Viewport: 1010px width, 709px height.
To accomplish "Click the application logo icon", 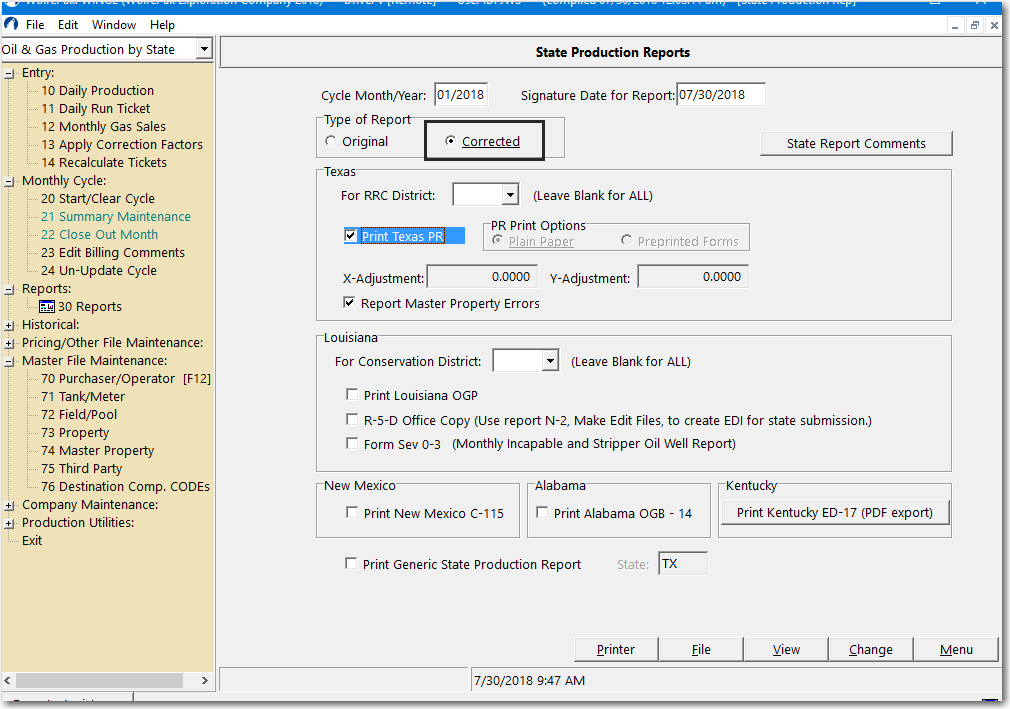I will [x=10, y=25].
